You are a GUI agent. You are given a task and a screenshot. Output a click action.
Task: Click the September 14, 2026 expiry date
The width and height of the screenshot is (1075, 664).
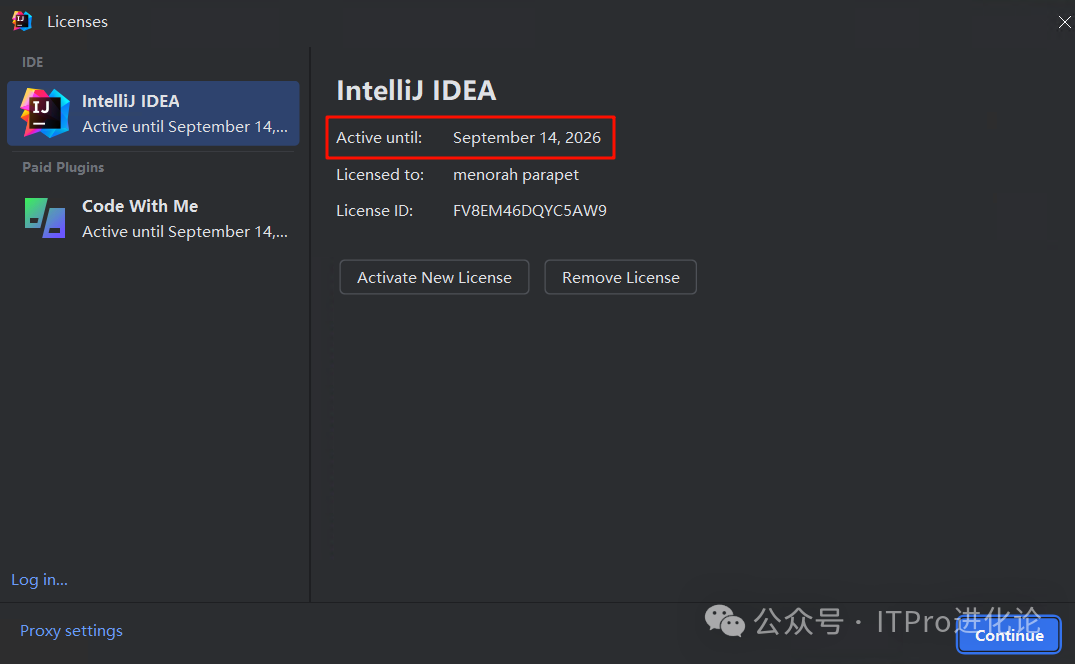[526, 138]
